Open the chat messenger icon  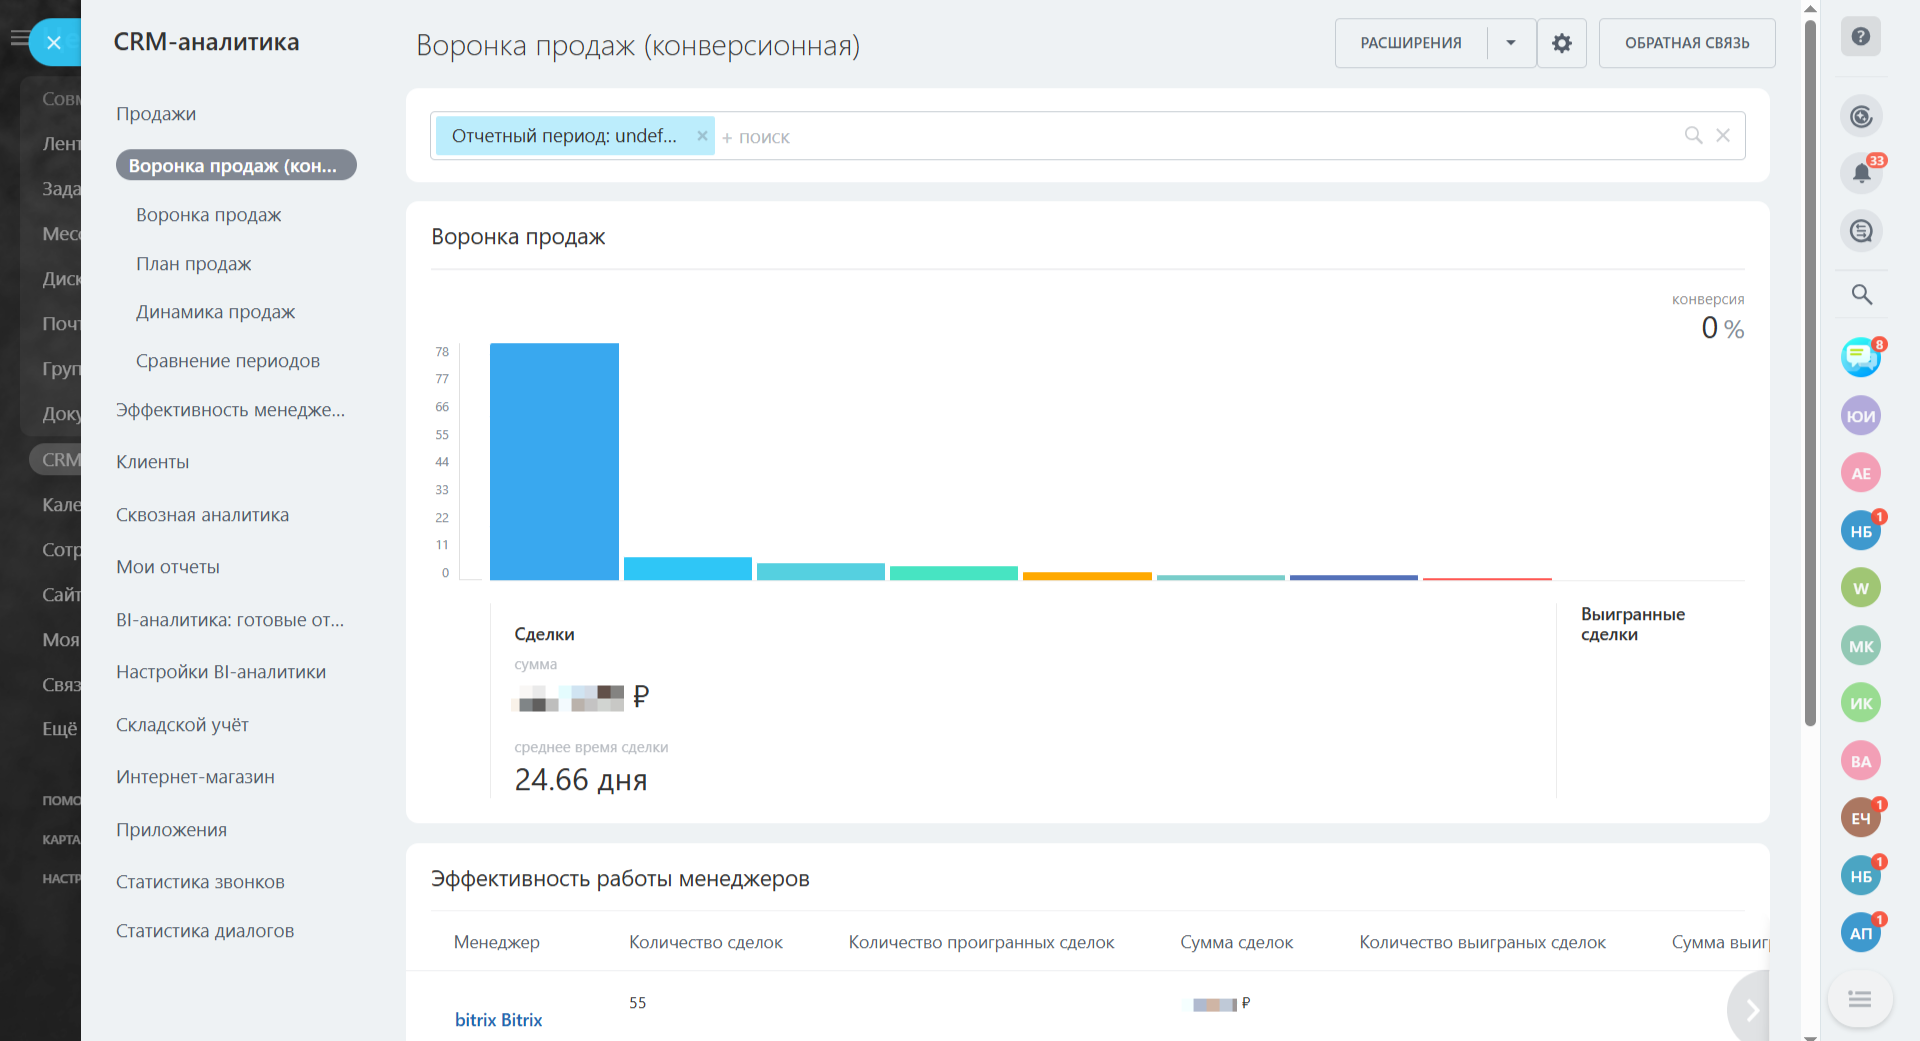coord(1860,357)
